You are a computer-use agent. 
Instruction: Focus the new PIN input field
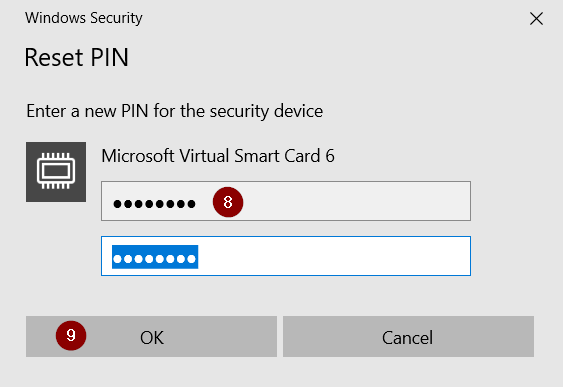[286, 201]
